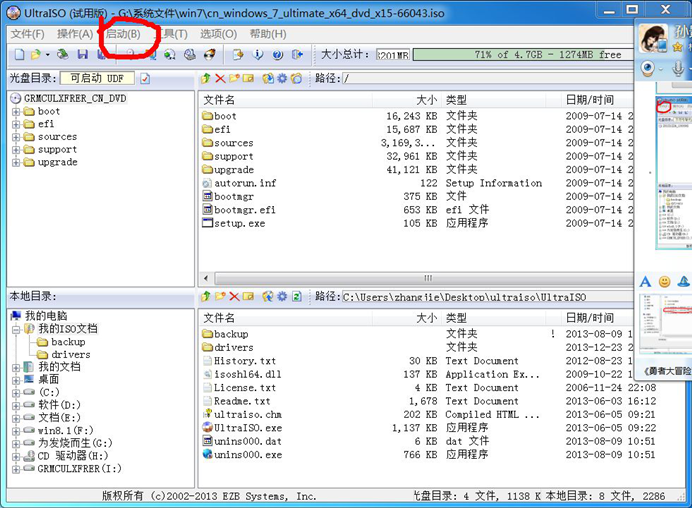Click the gear icon in local panel toolbar
This screenshot has height=508, width=692.
(282, 296)
